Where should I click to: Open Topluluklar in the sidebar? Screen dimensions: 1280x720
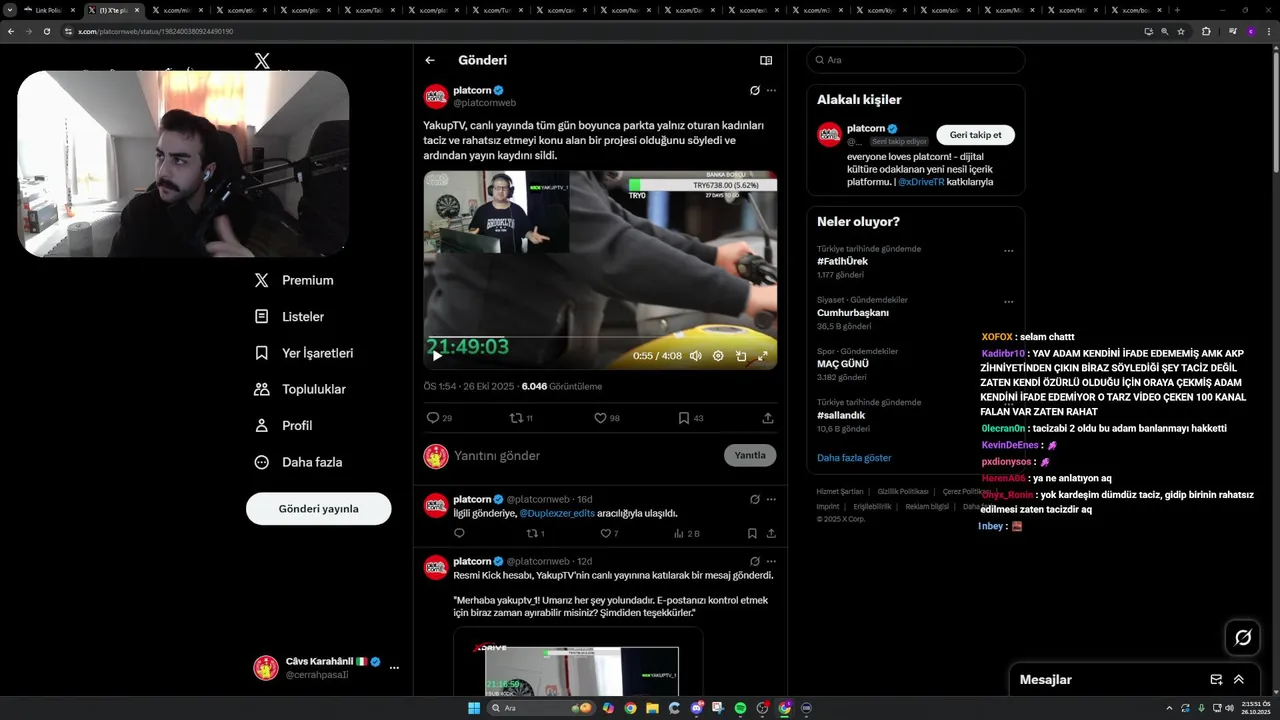coord(300,389)
